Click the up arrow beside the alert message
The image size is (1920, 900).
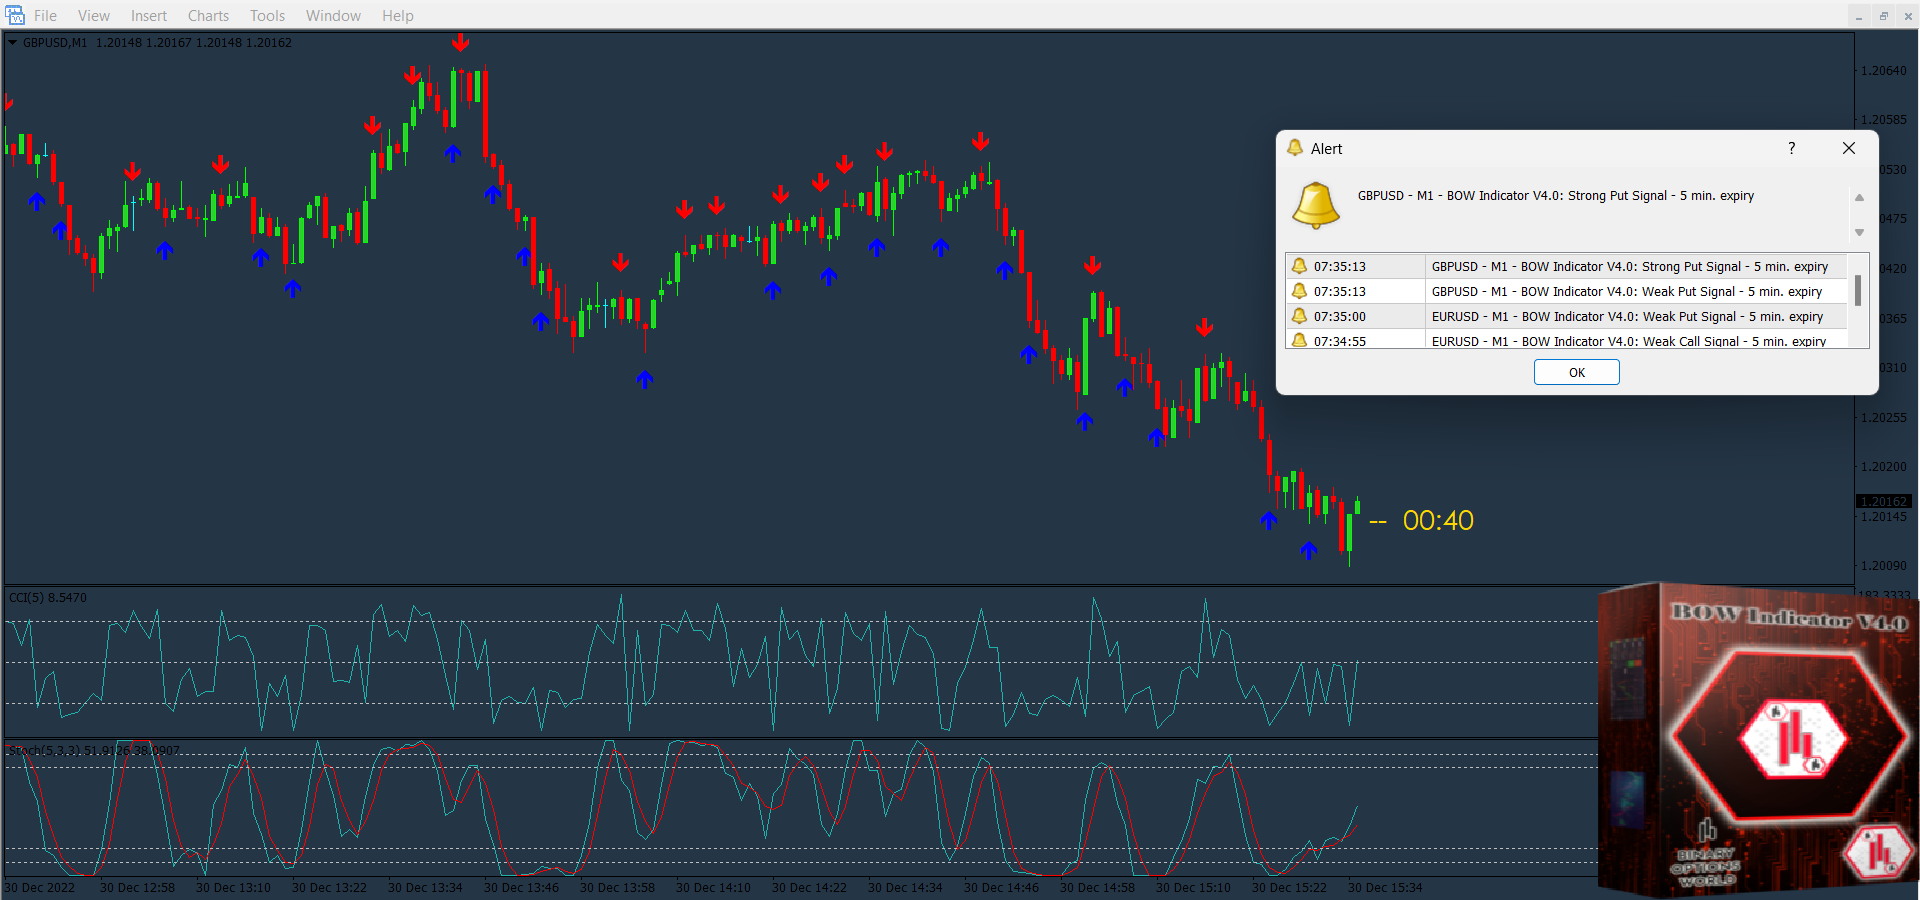1859,198
